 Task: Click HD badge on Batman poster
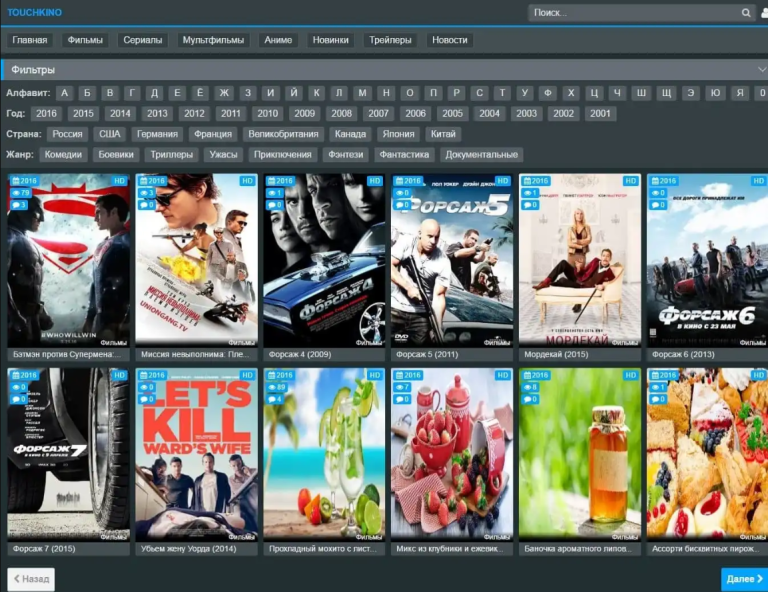120,181
